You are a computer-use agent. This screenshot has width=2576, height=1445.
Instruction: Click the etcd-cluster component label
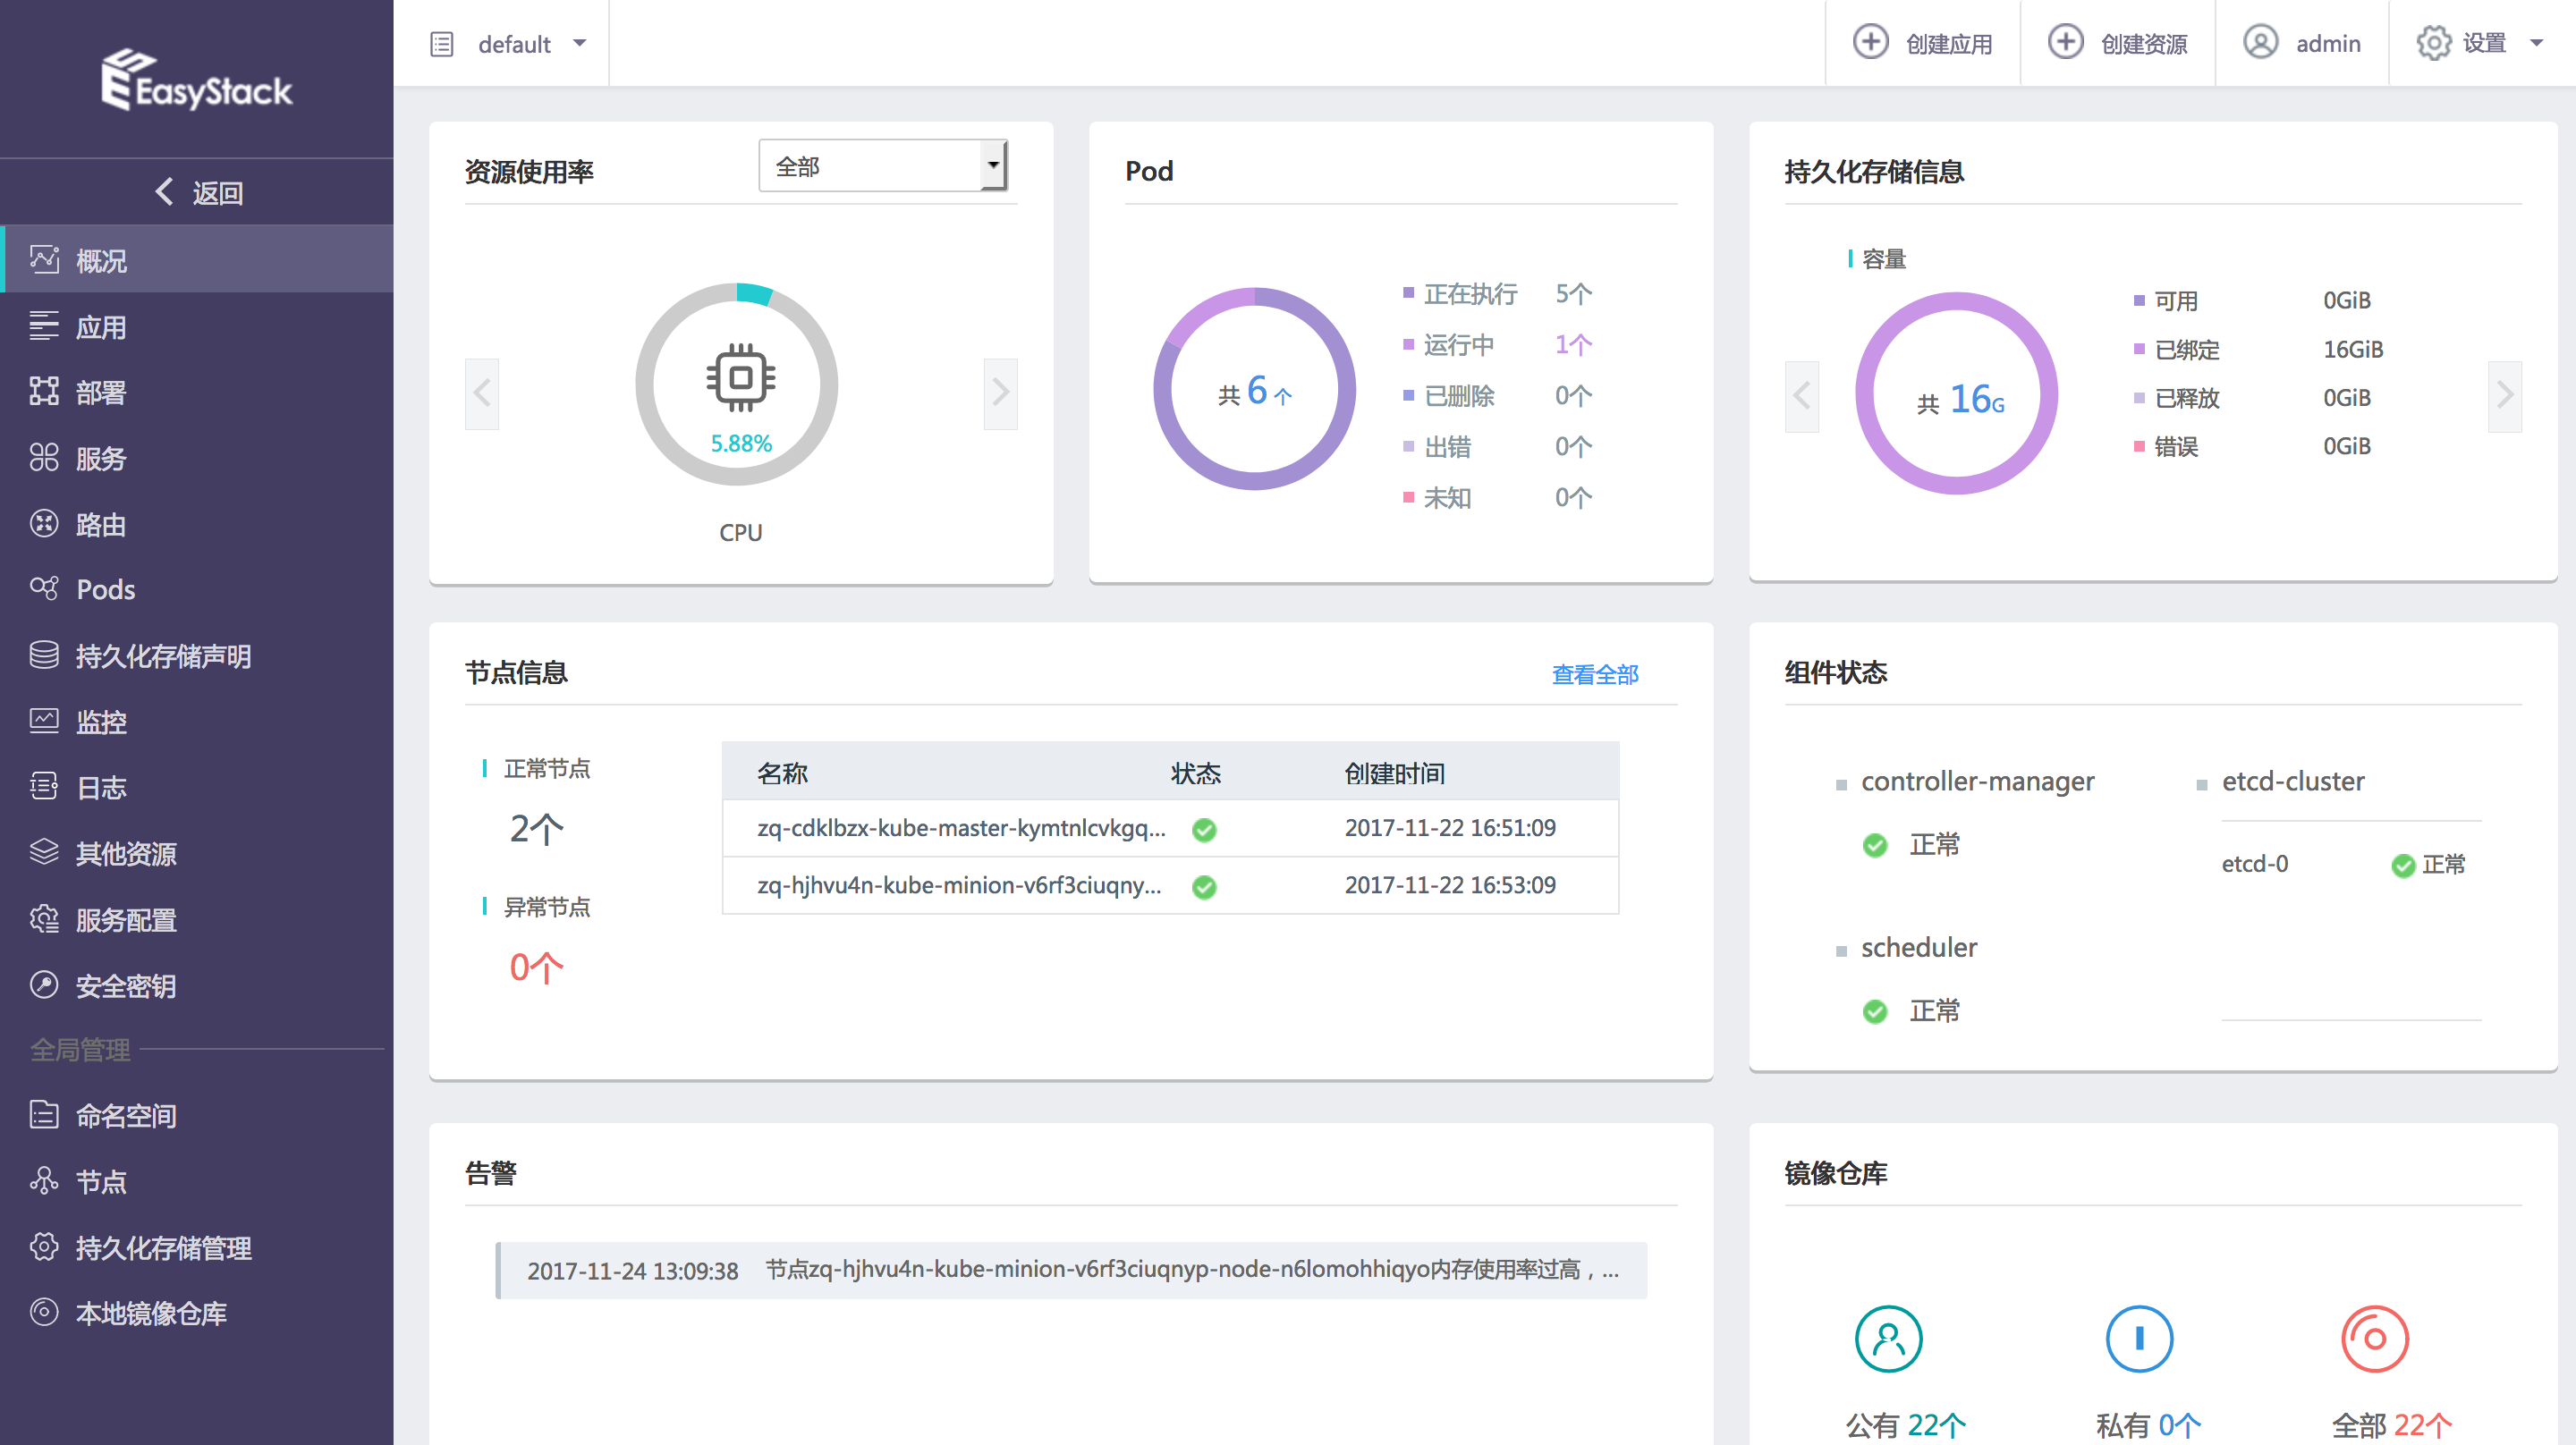pos(2293,781)
